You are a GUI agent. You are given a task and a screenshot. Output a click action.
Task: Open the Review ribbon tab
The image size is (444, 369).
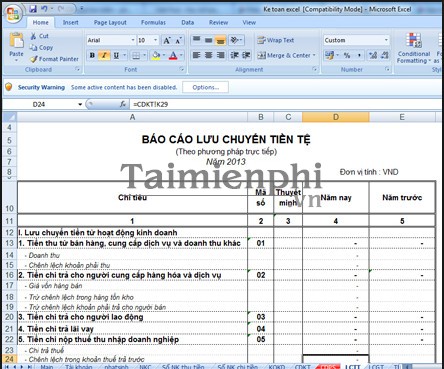[x=218, y=22]
